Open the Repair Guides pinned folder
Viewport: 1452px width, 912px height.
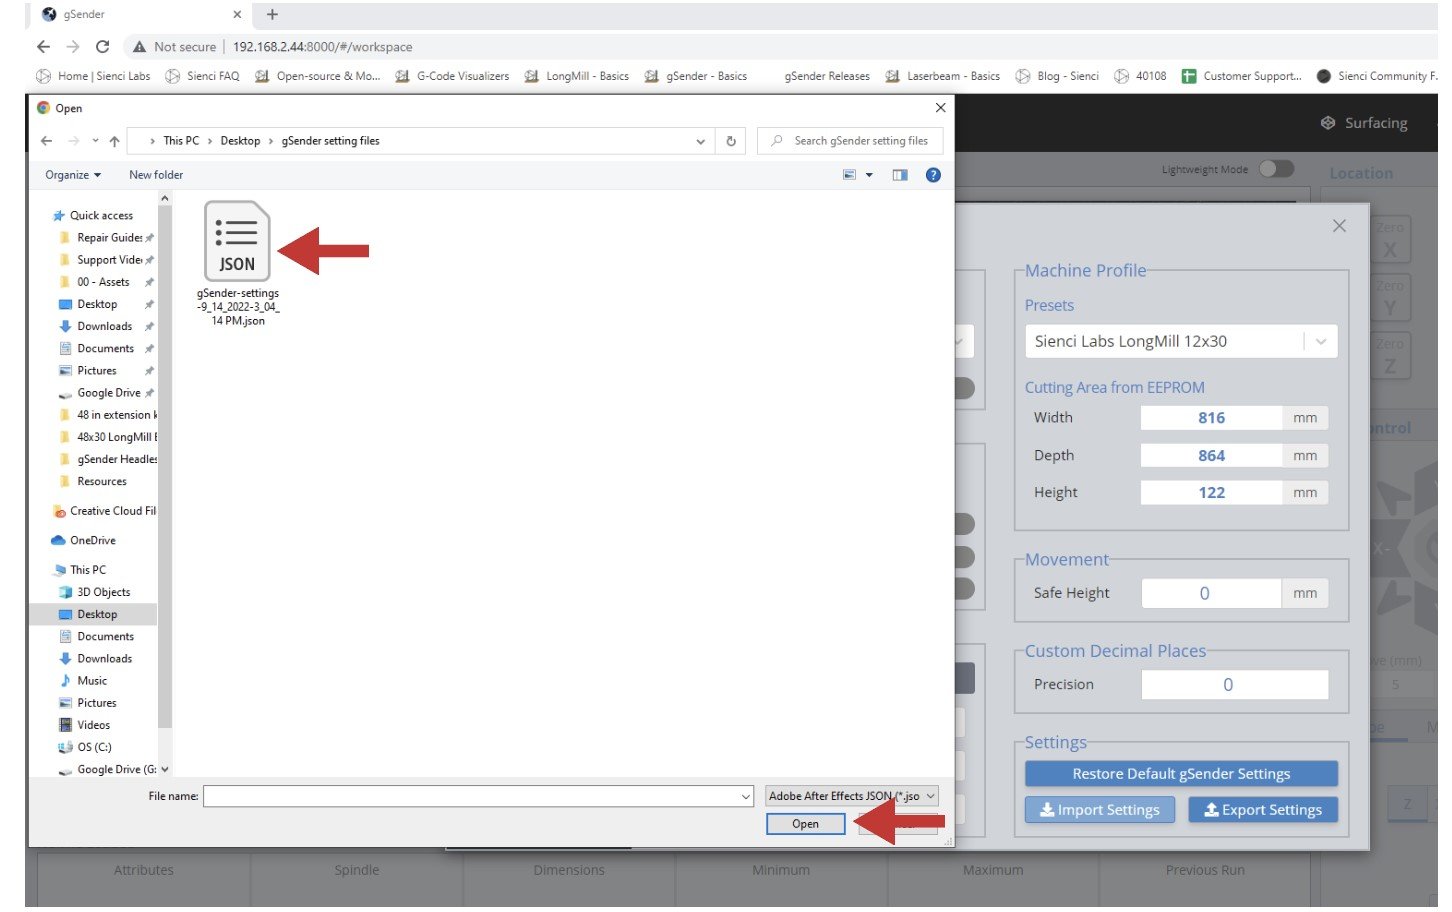pyautogui.click(x=108, y=238)
